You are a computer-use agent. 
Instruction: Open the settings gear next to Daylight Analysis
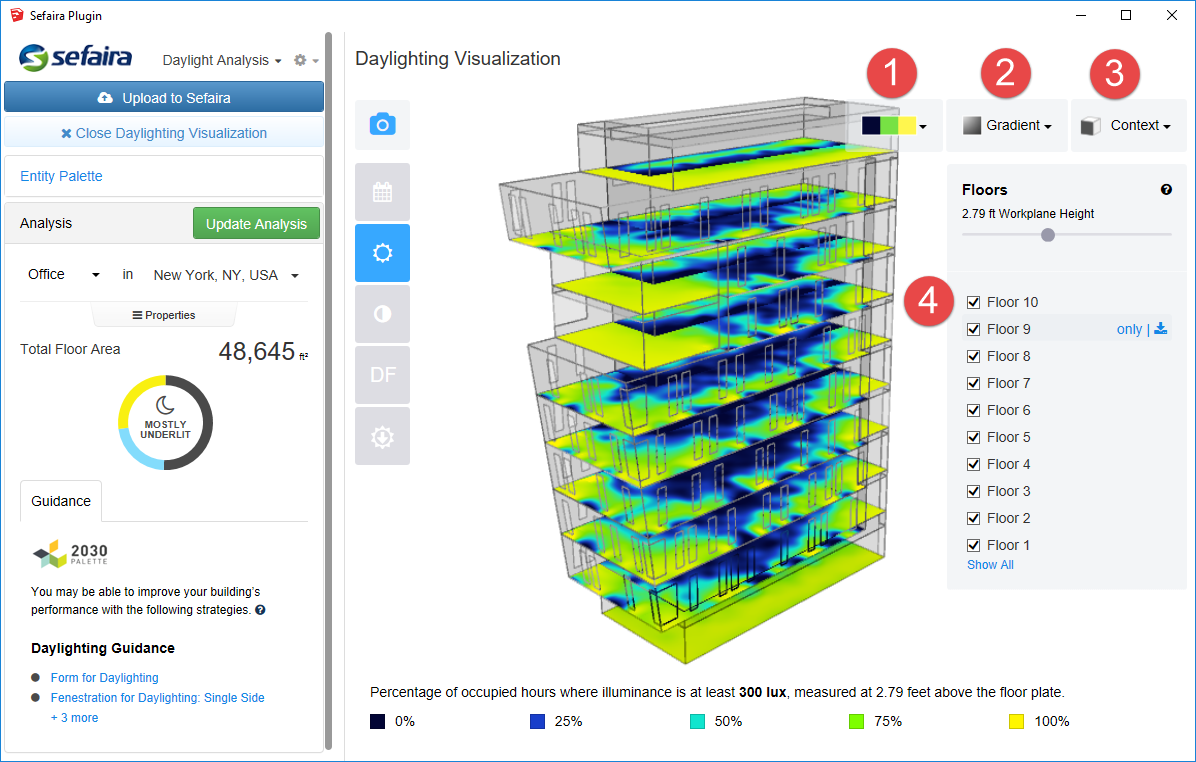click(x=305, y=61)
